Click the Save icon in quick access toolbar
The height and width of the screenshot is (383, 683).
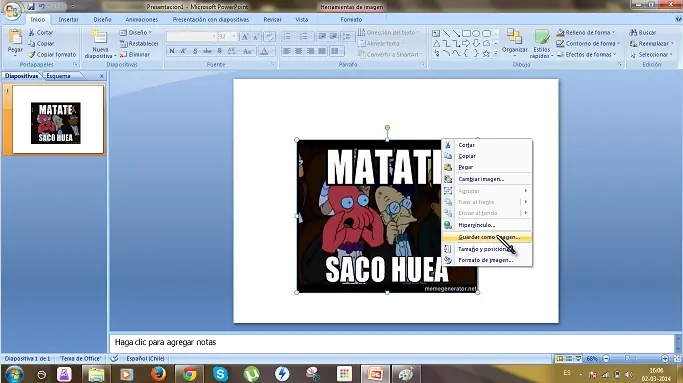click(x=30, y=7)
